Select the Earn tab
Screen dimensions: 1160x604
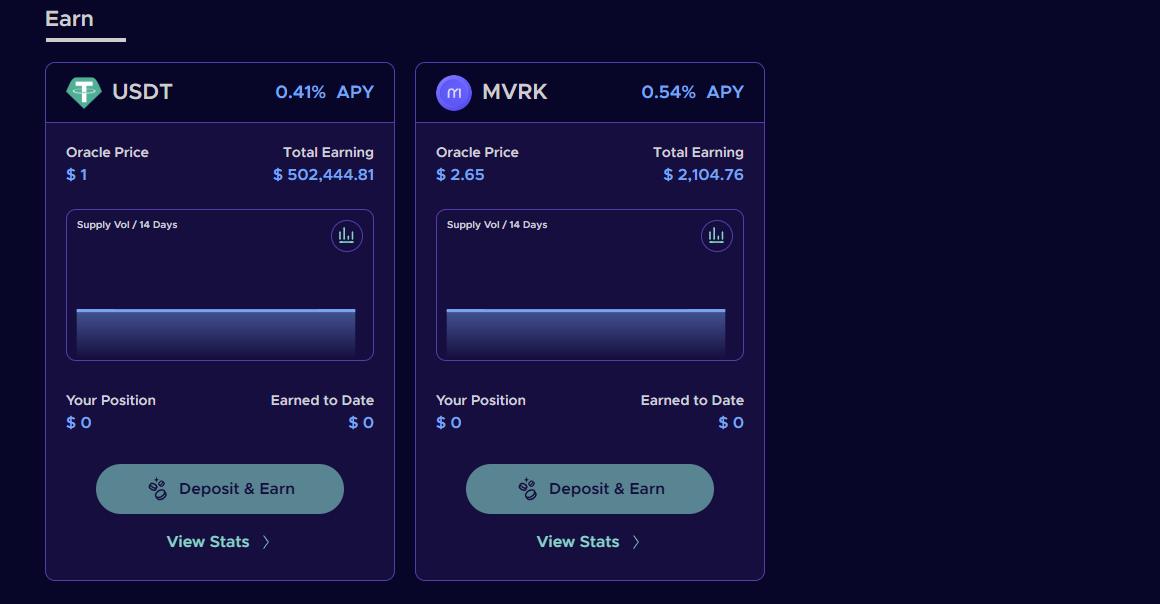70,18
